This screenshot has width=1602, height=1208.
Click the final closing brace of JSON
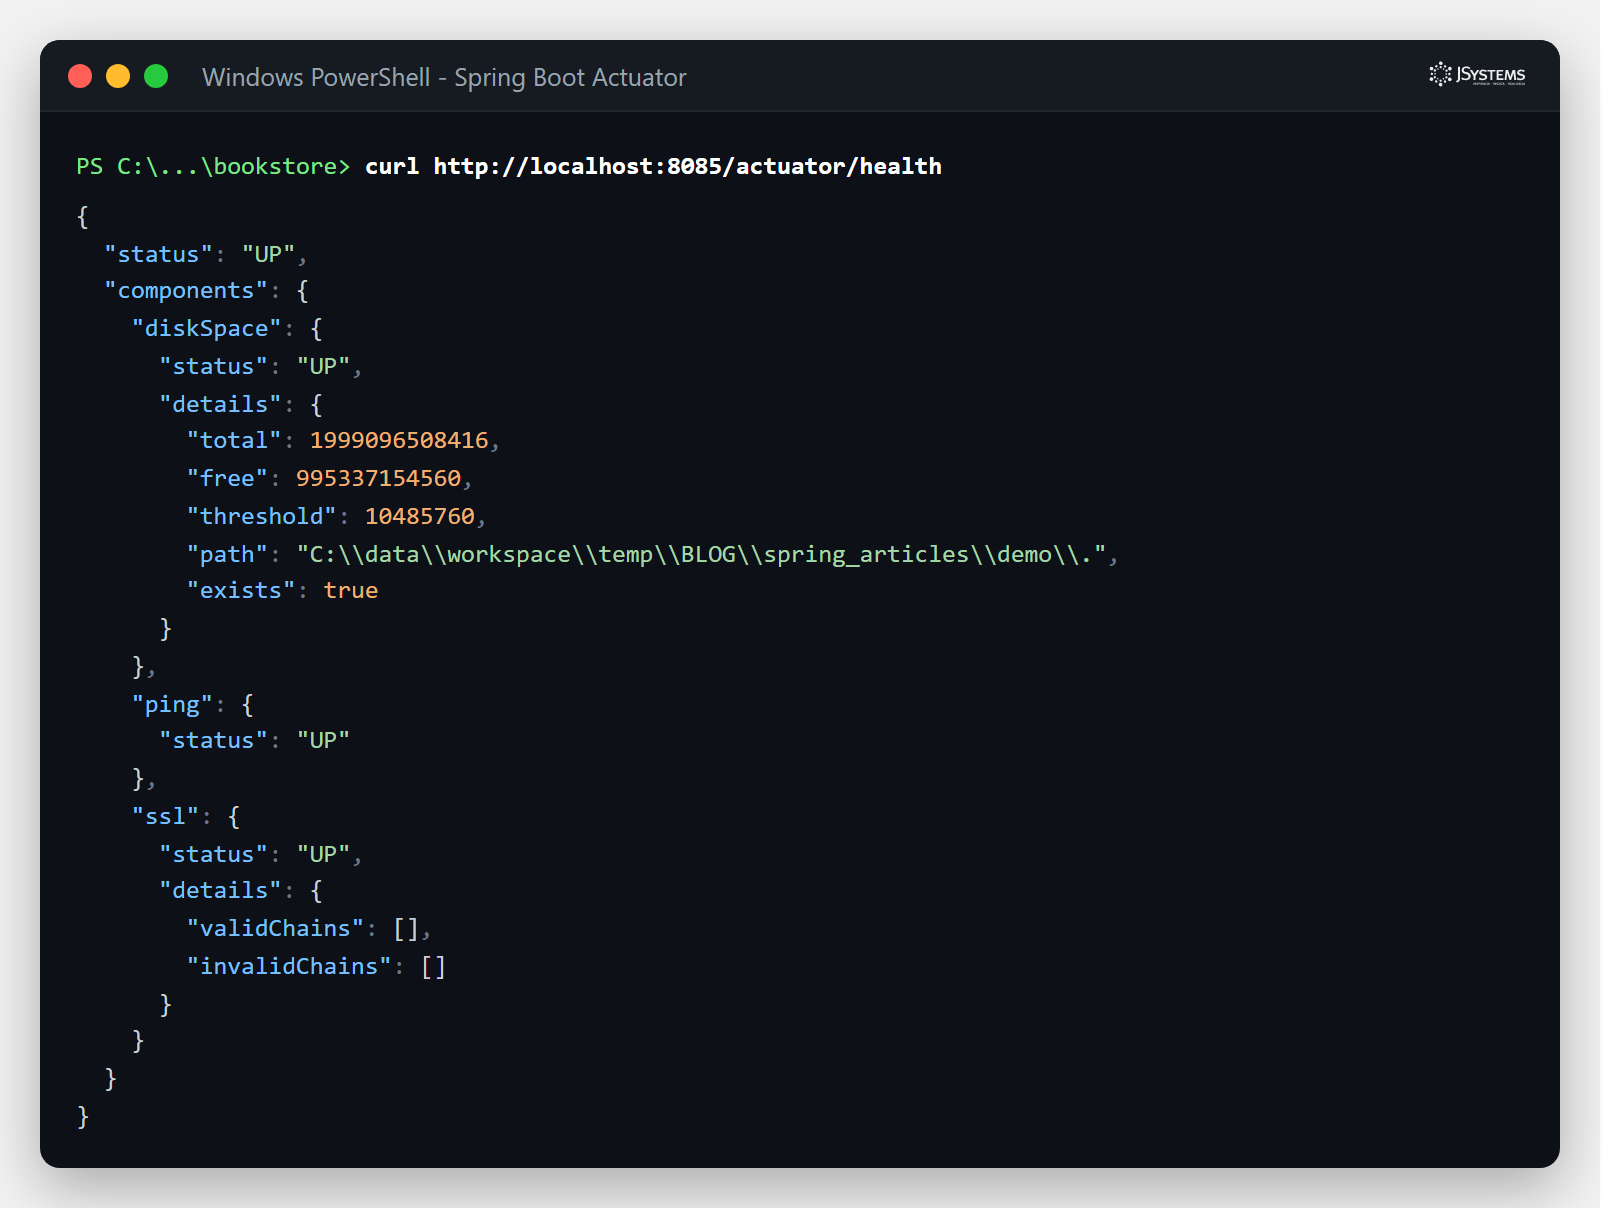pyautogui.click(x=83, y=1116)
